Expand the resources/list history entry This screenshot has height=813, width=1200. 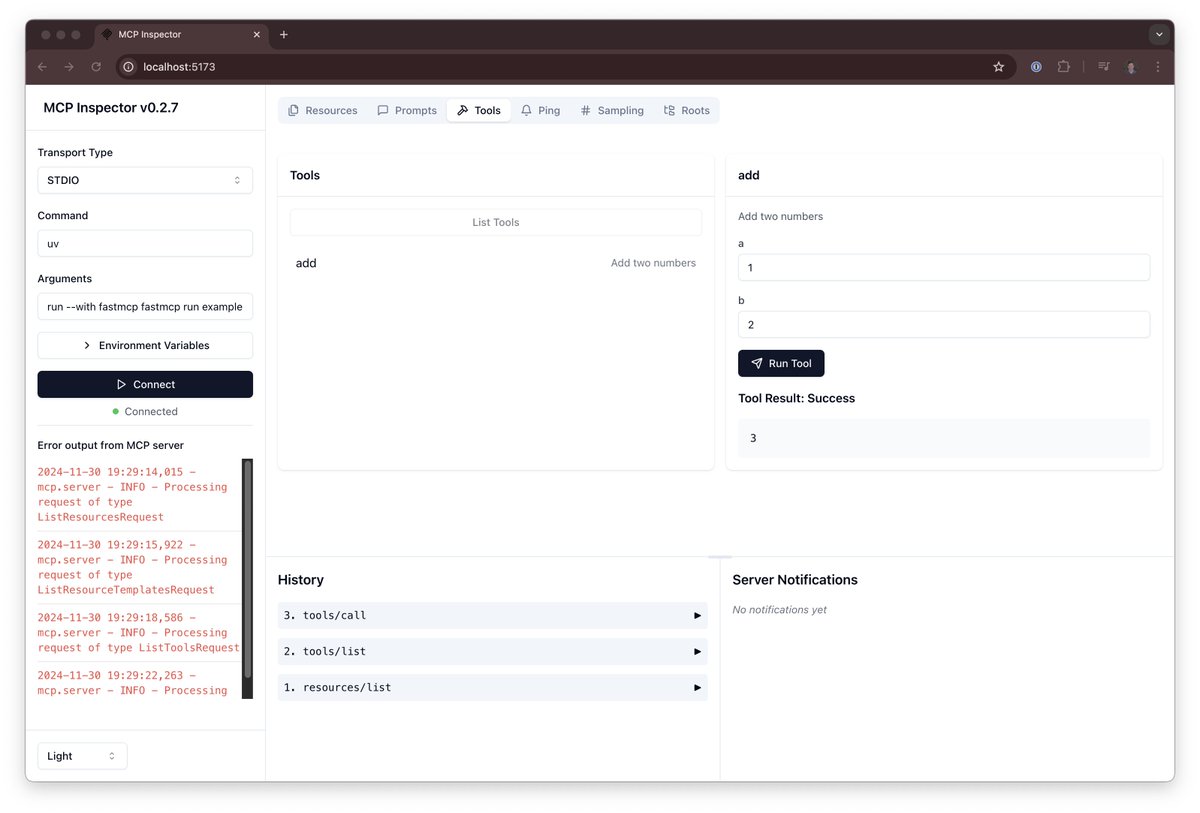(492, 687)
